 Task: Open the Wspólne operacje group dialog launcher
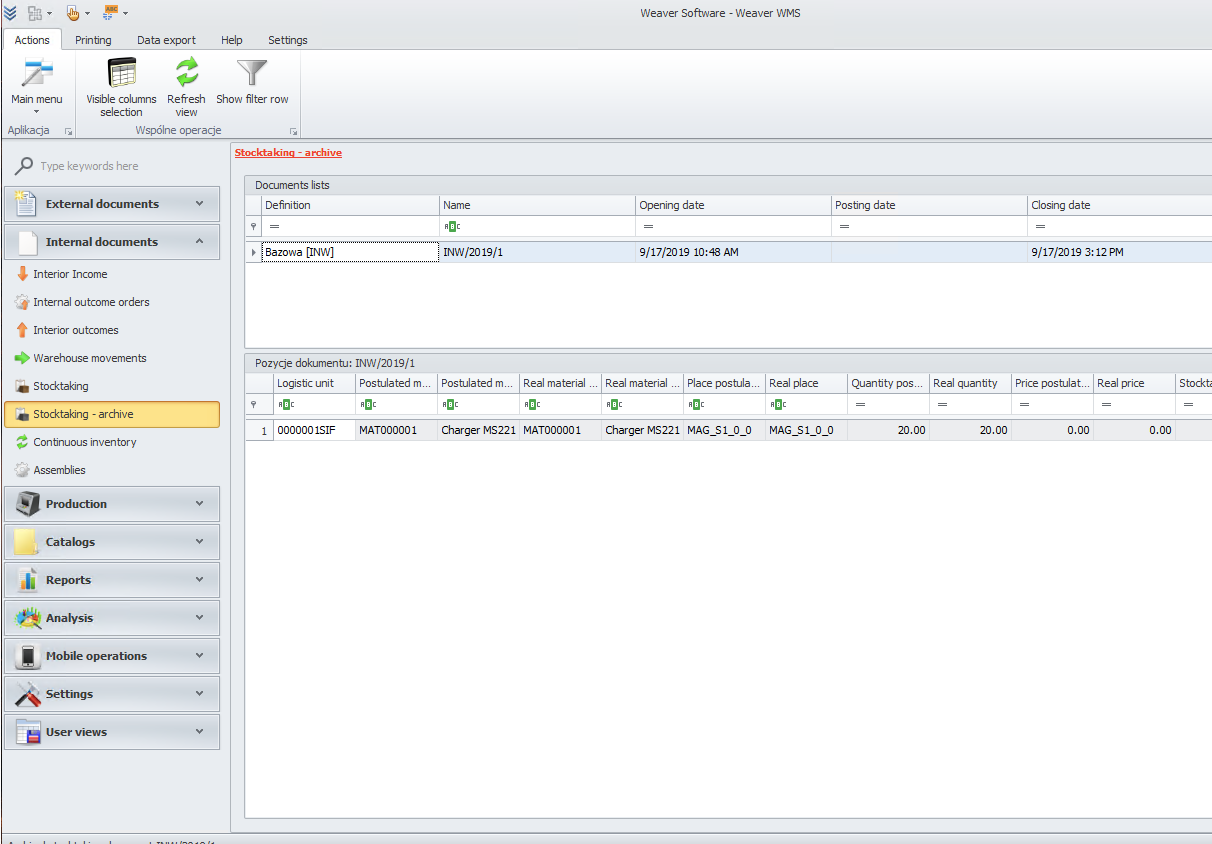tap(293, 131)
